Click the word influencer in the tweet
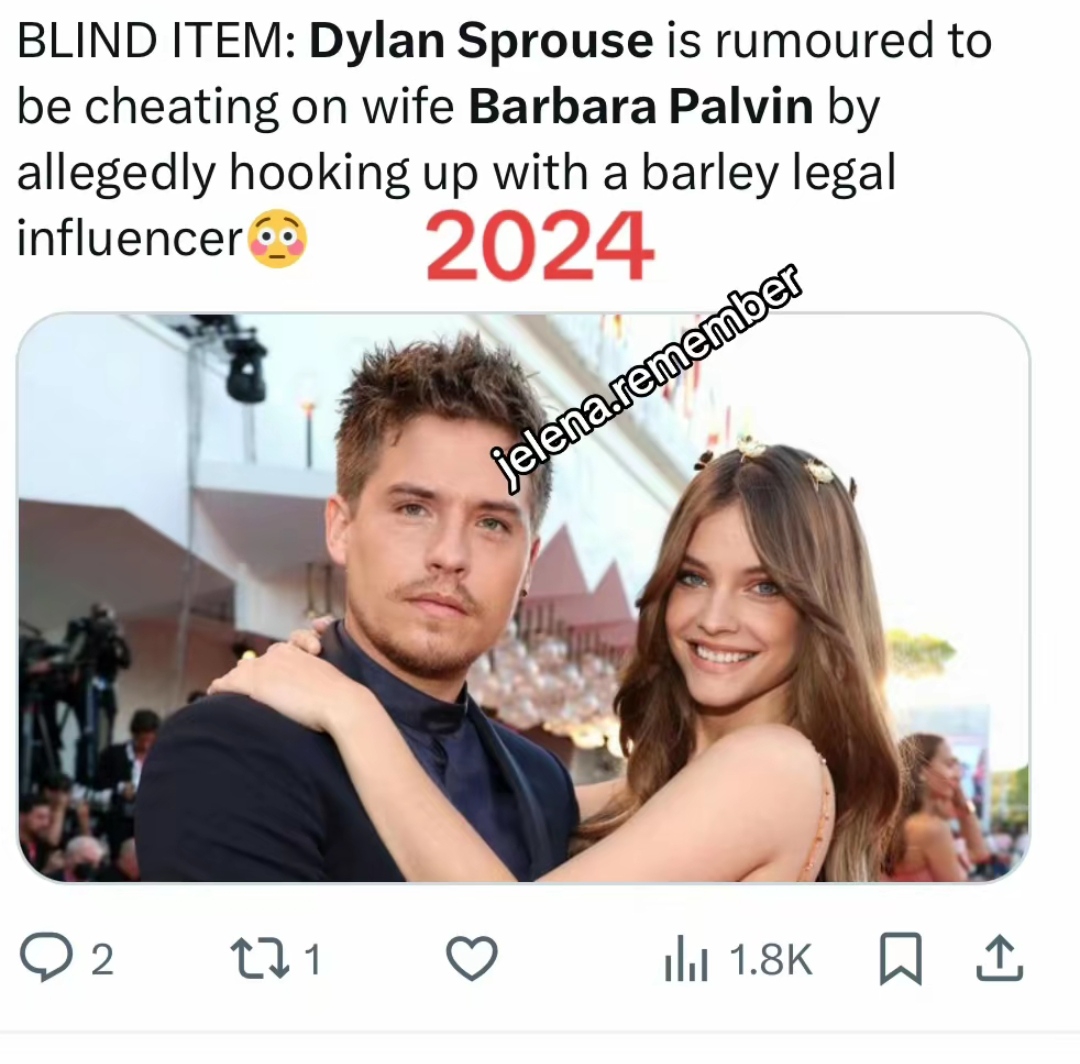The width and height of the screenshot is (1080, 1064). (x=130, y=238)
